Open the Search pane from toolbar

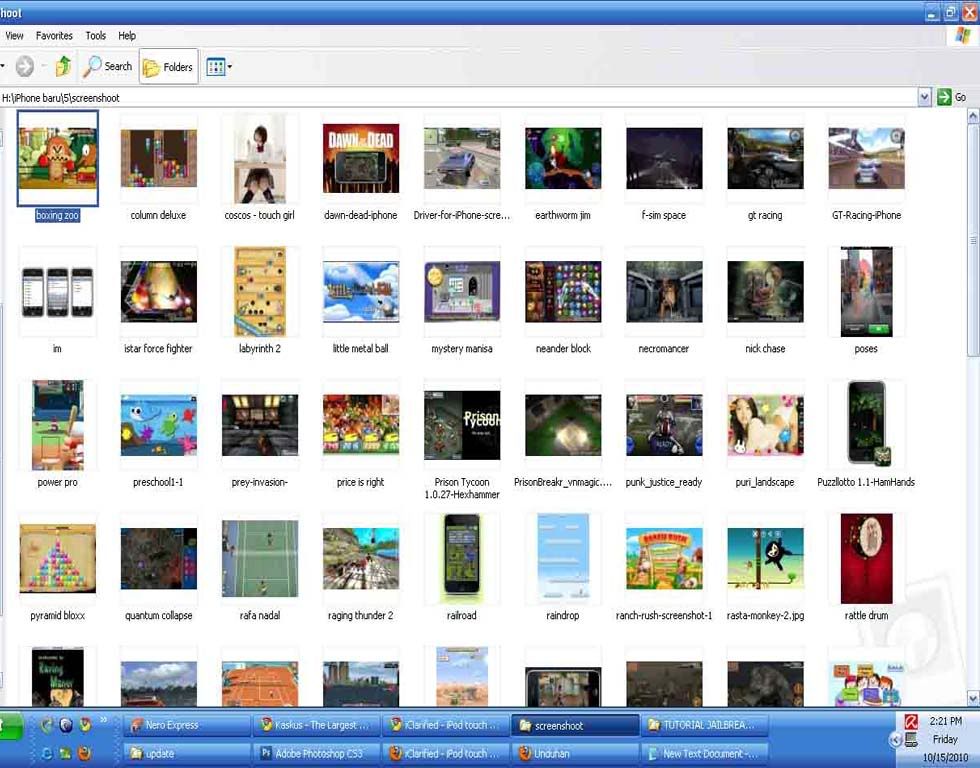[108, 66]
